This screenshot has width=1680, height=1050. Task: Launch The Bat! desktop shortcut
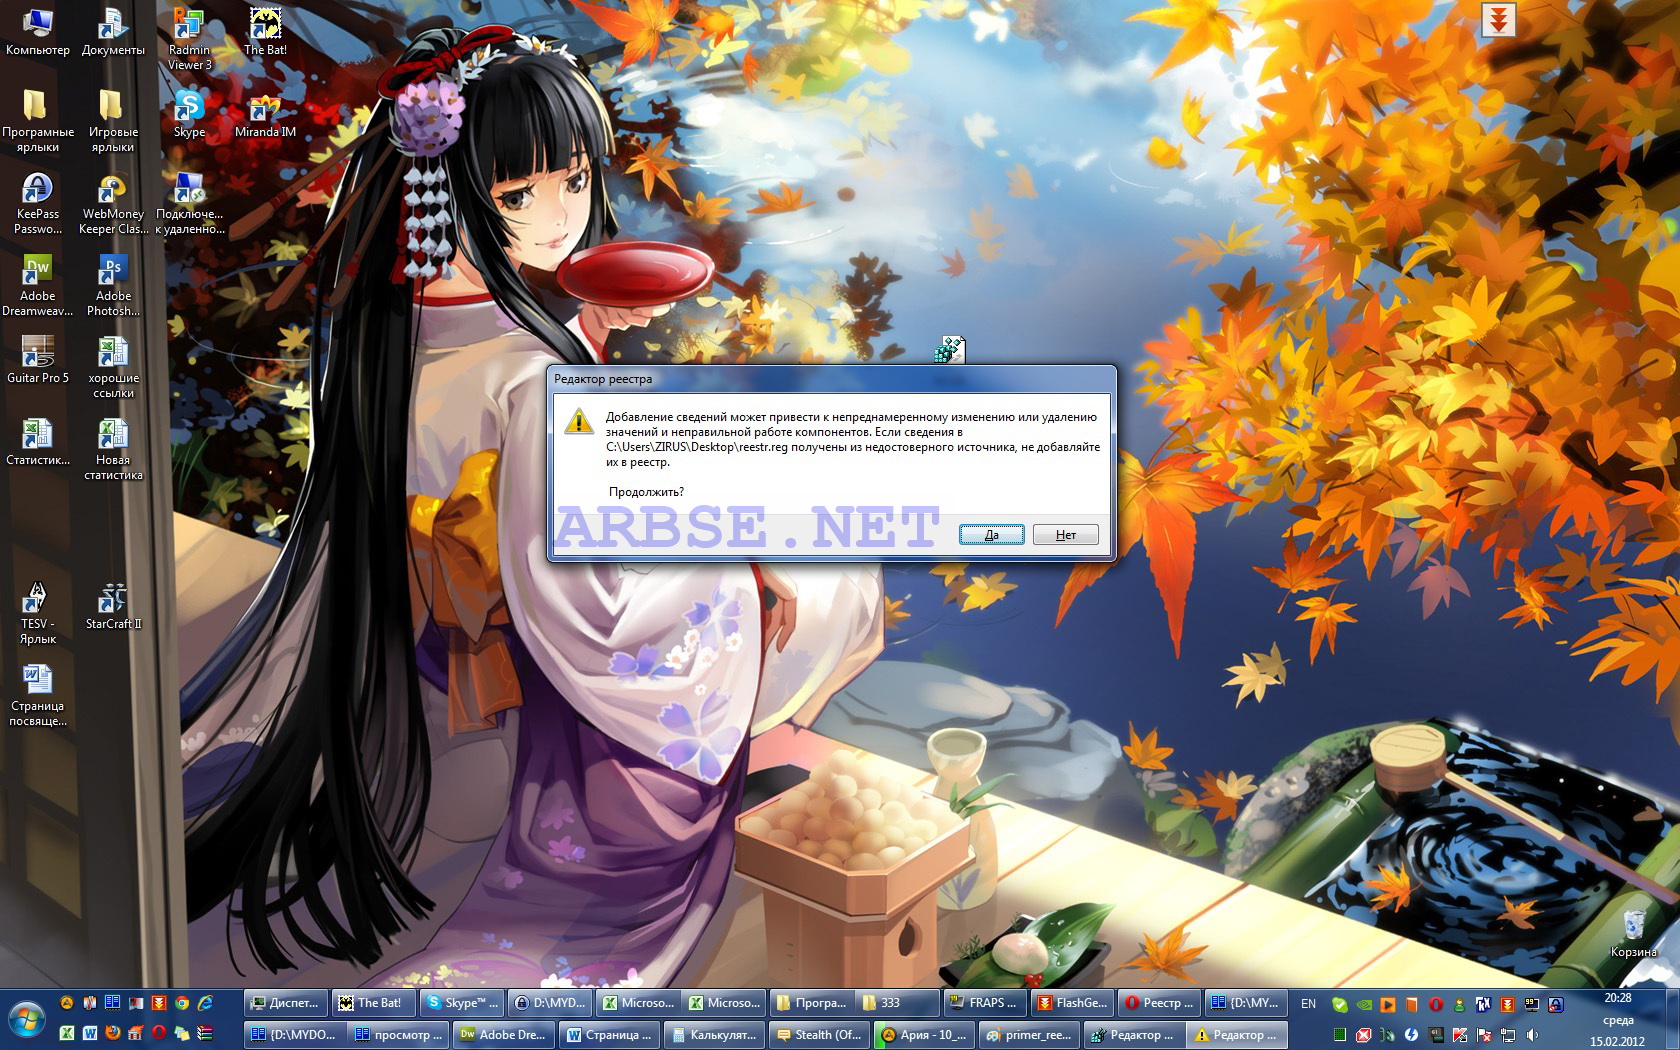tap(265, 33)
